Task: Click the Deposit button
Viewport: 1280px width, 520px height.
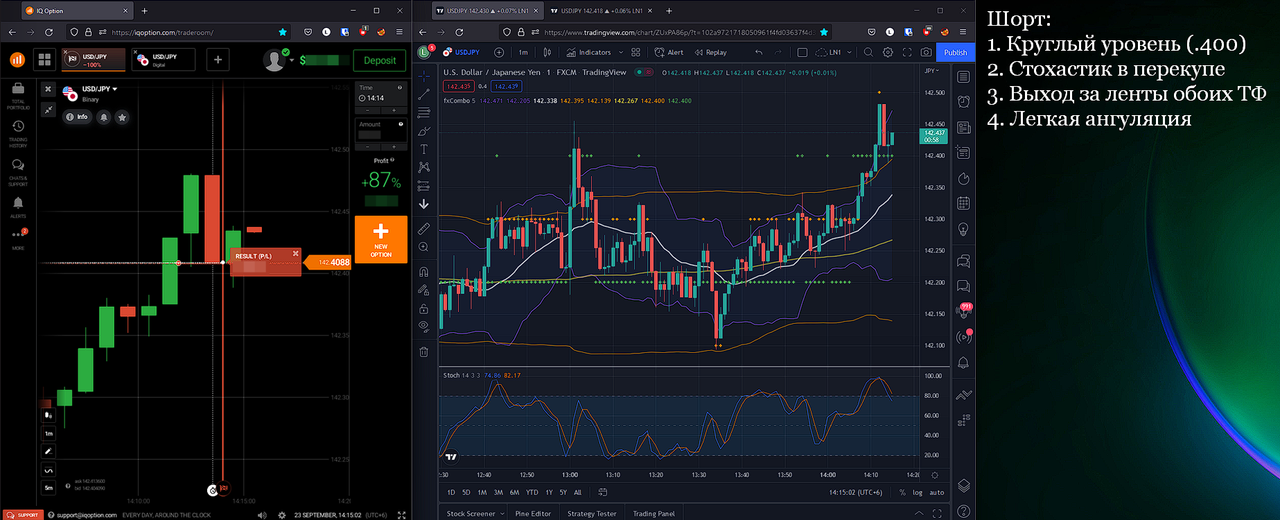Action: [x=379, y=60]
